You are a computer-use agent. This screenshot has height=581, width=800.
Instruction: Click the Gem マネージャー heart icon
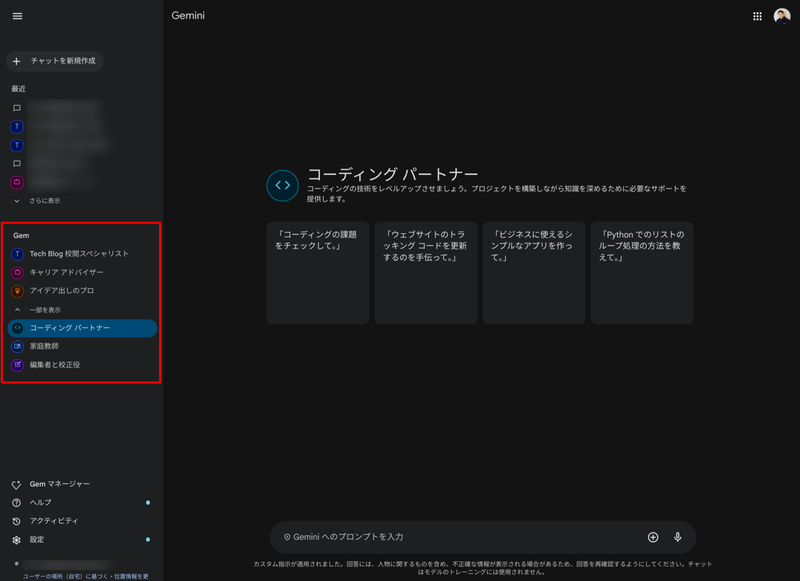16,484
